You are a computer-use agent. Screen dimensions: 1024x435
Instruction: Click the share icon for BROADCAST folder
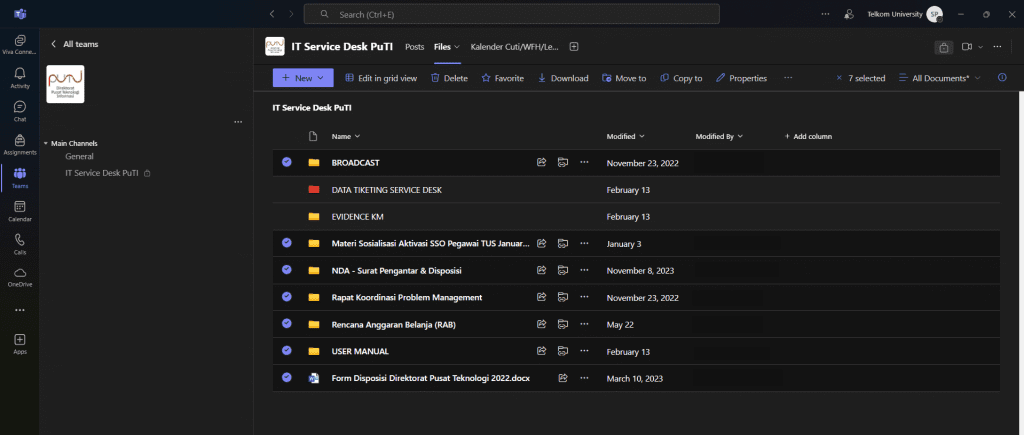pyautogui.click(x=541, y=162)
